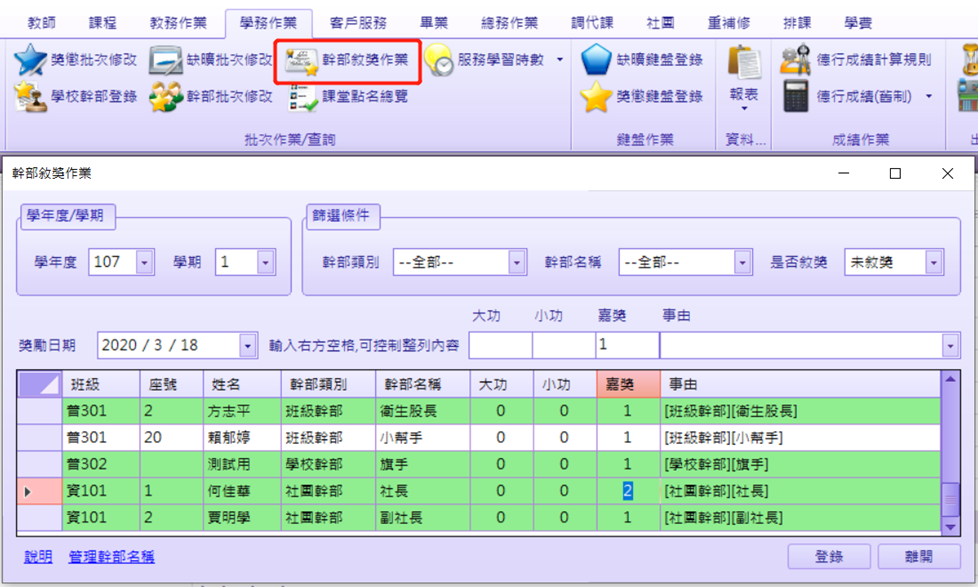Switch to 總務作業 tab

click(509, 23)
